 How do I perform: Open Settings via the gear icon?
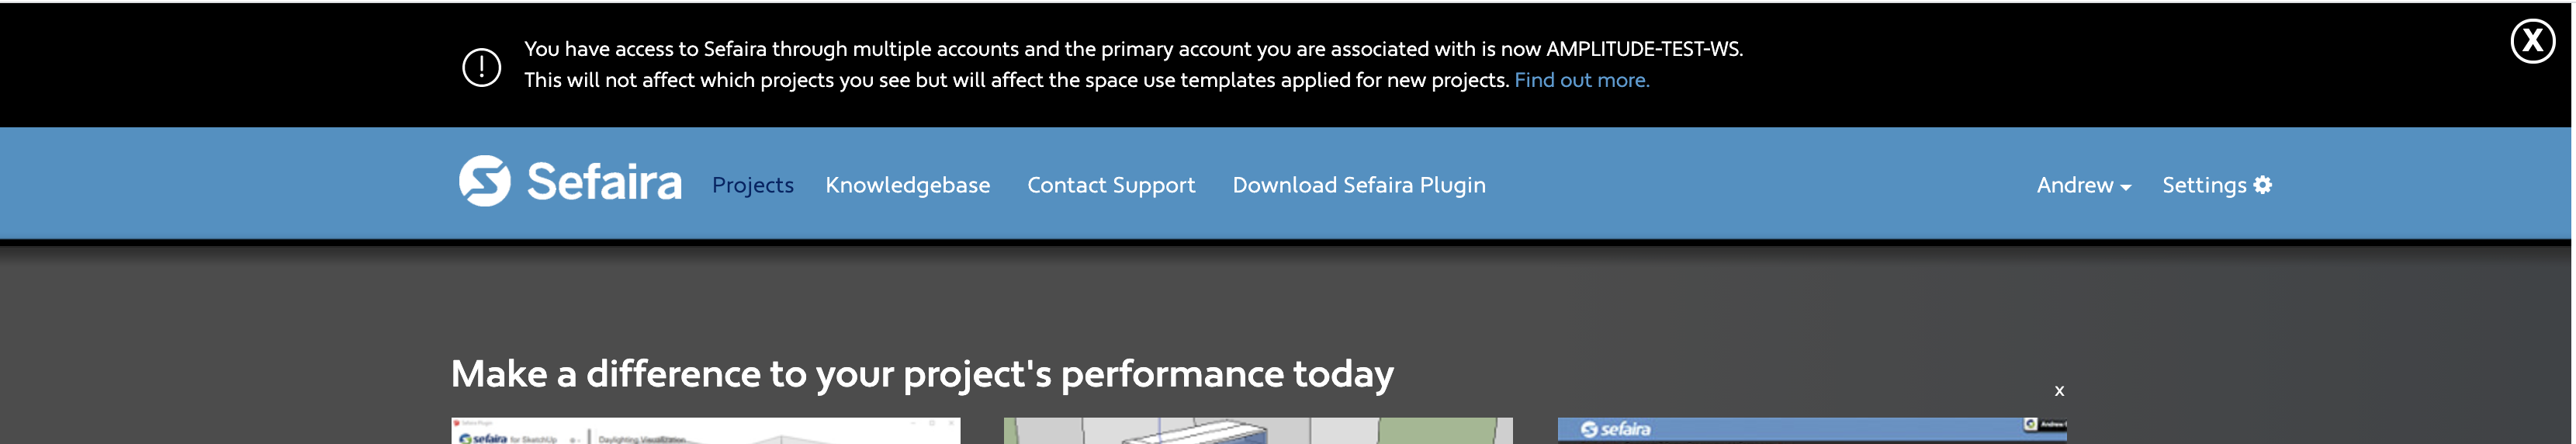point(2263,185)
